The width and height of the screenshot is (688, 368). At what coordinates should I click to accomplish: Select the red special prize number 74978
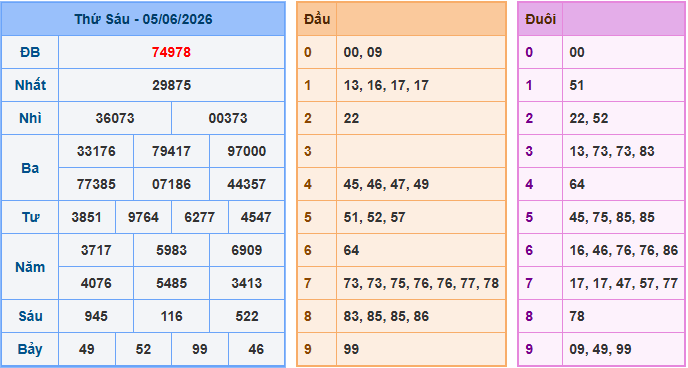pyautogui.click(x=171, y=52)
